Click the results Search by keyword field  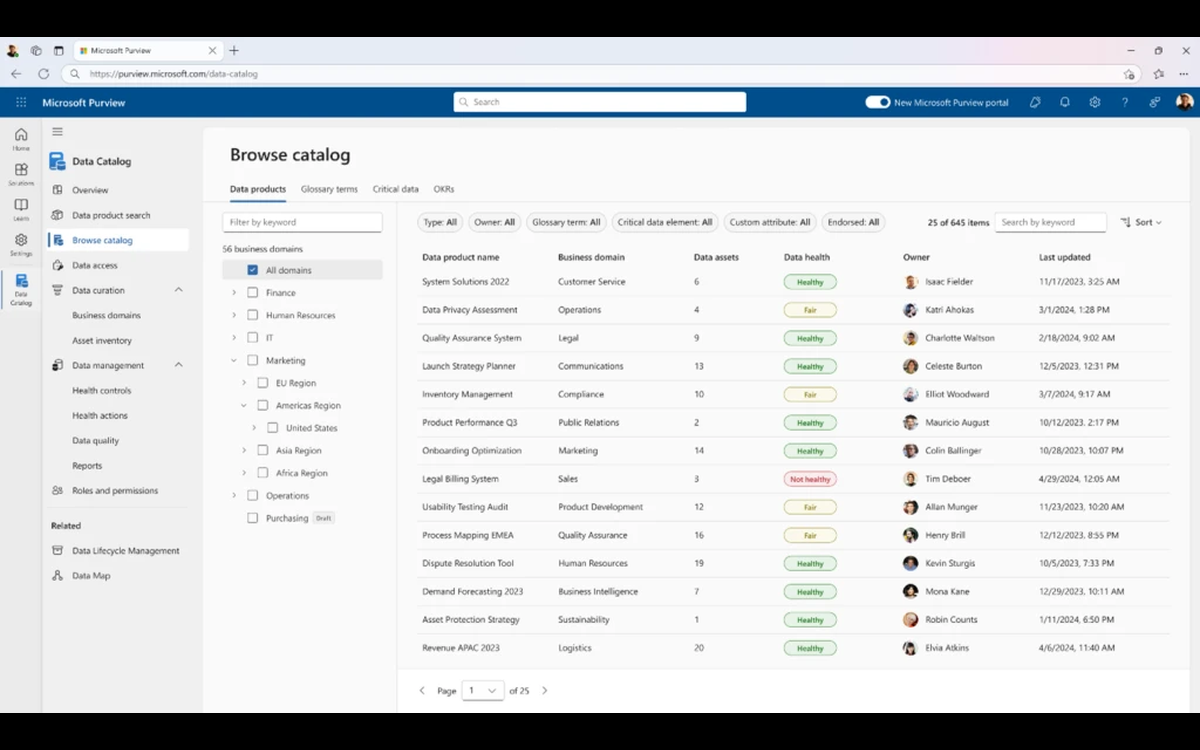(x=1050, y=222)
